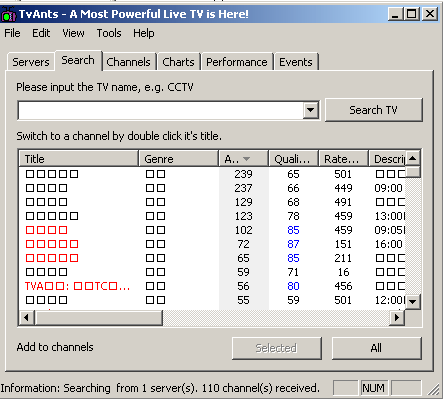The image size is (443, 399).
Task: Sort by the Rate... column header
Action: click(x=344, y=159)
